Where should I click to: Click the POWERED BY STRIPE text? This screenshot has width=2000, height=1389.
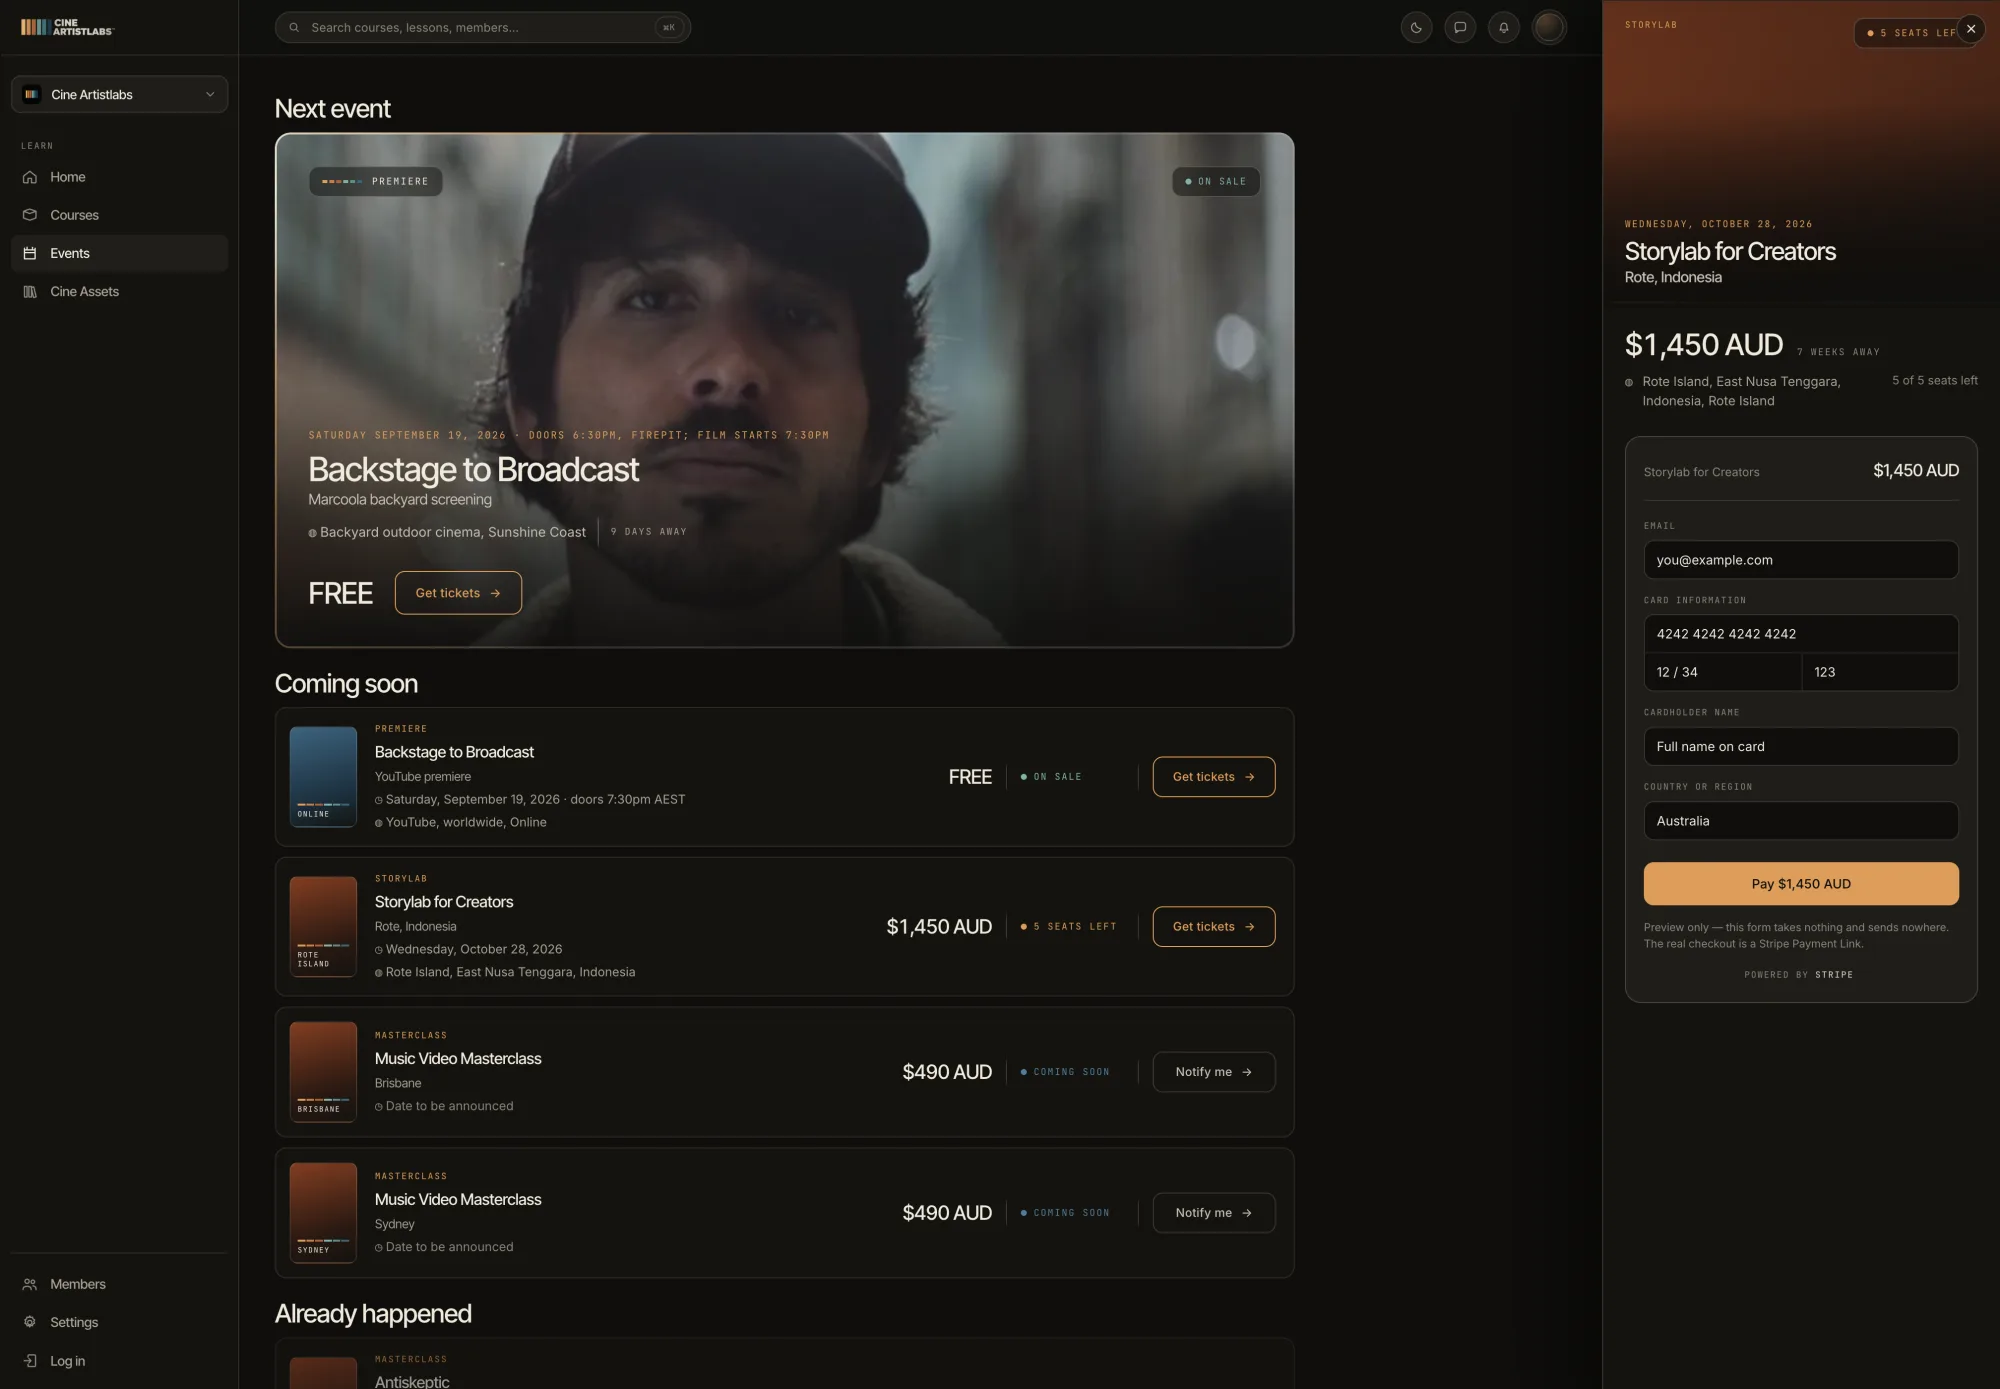click(1798, 975)
